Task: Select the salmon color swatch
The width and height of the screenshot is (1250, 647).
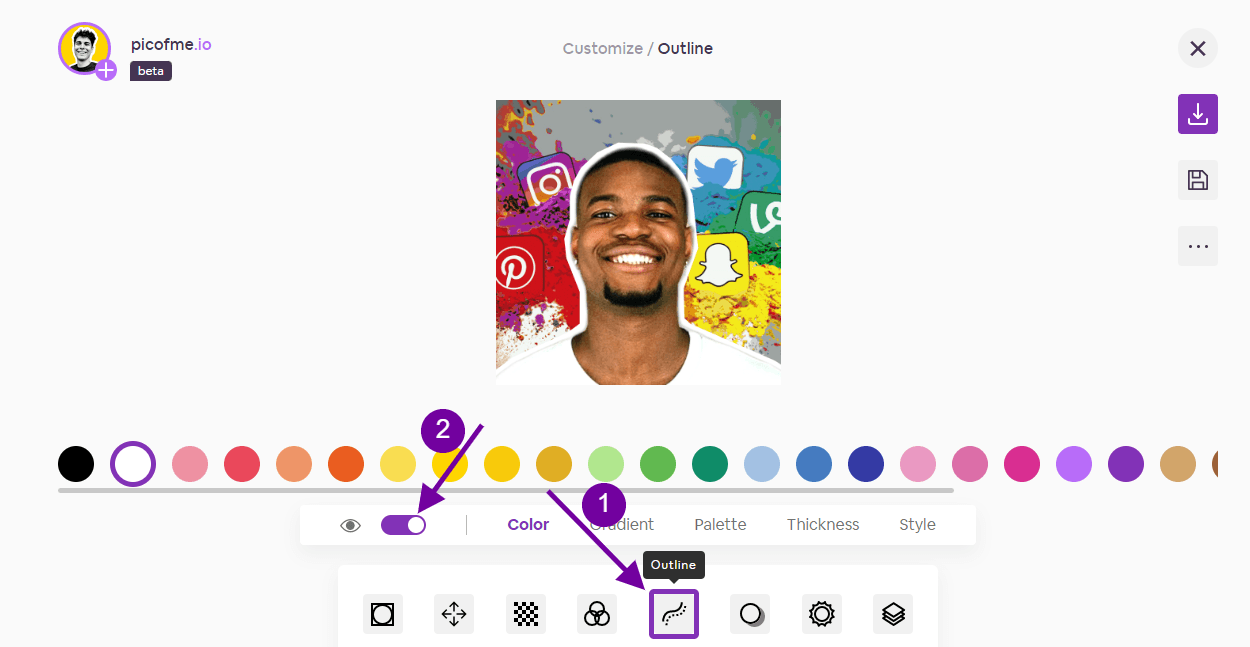Action: tap(294, 464)
